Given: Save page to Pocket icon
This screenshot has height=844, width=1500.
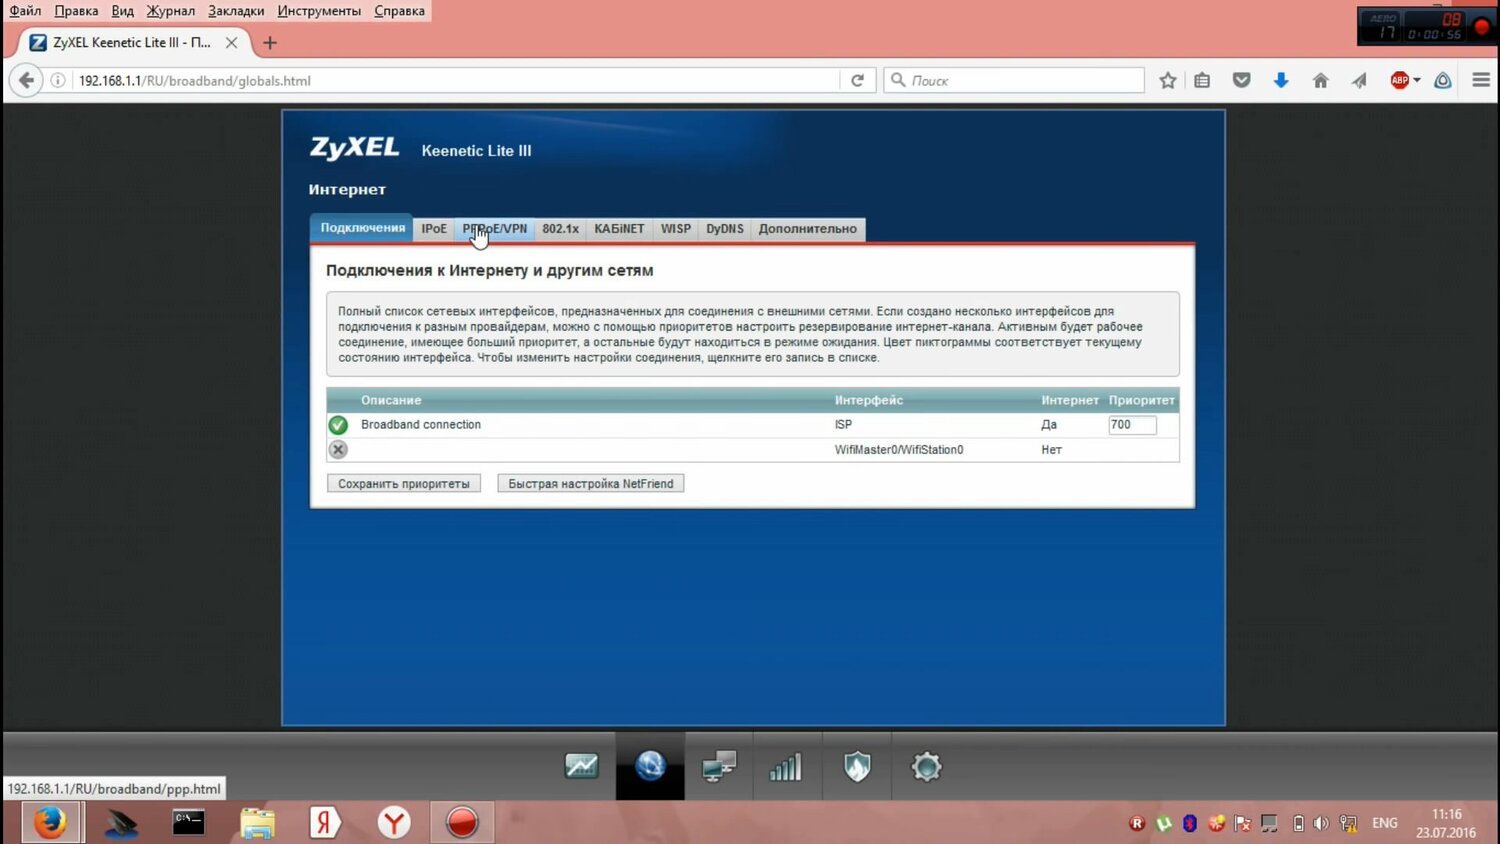Looking at the screenshot, I should click(1241, 80).
